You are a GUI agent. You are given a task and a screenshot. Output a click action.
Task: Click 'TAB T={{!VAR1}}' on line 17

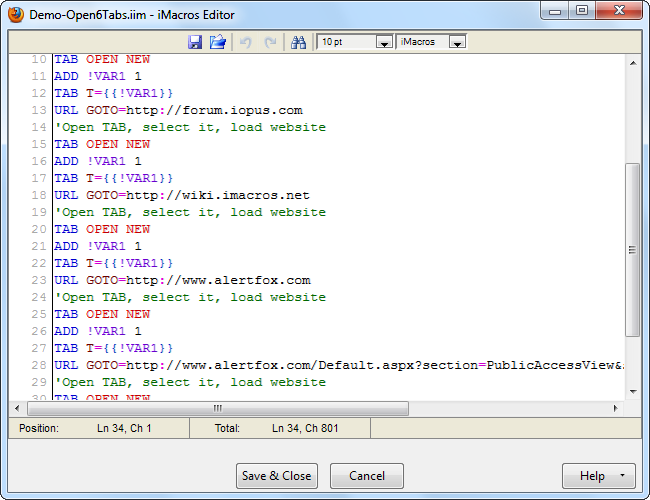(114, 178)
